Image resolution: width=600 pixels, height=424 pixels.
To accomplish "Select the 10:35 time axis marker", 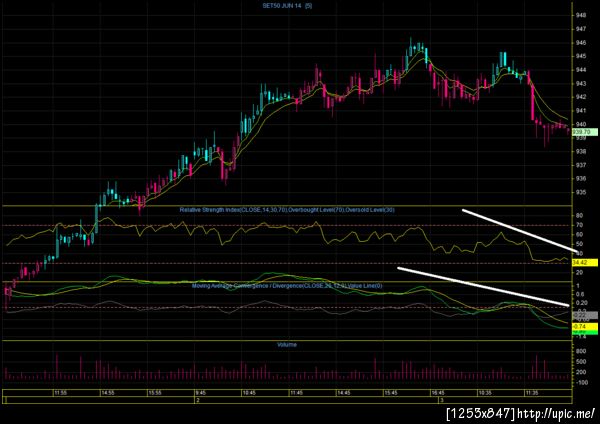I will (x=485, y=393).
